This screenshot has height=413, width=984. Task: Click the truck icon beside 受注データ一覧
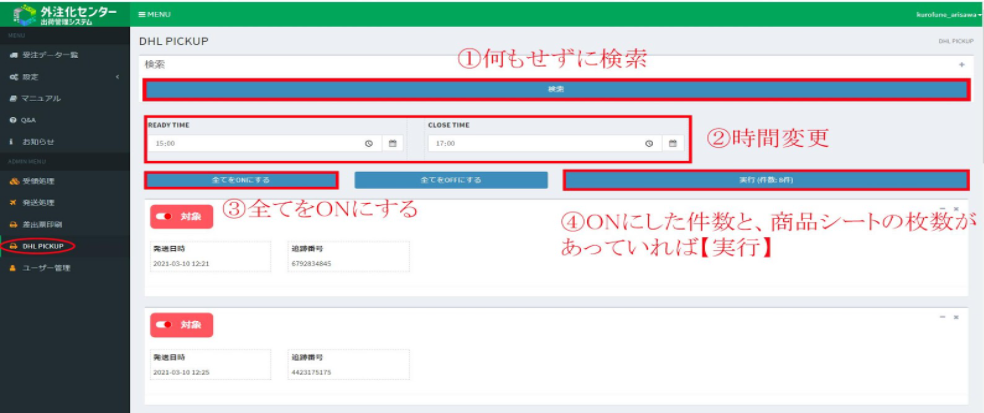(x=13, y=55)
